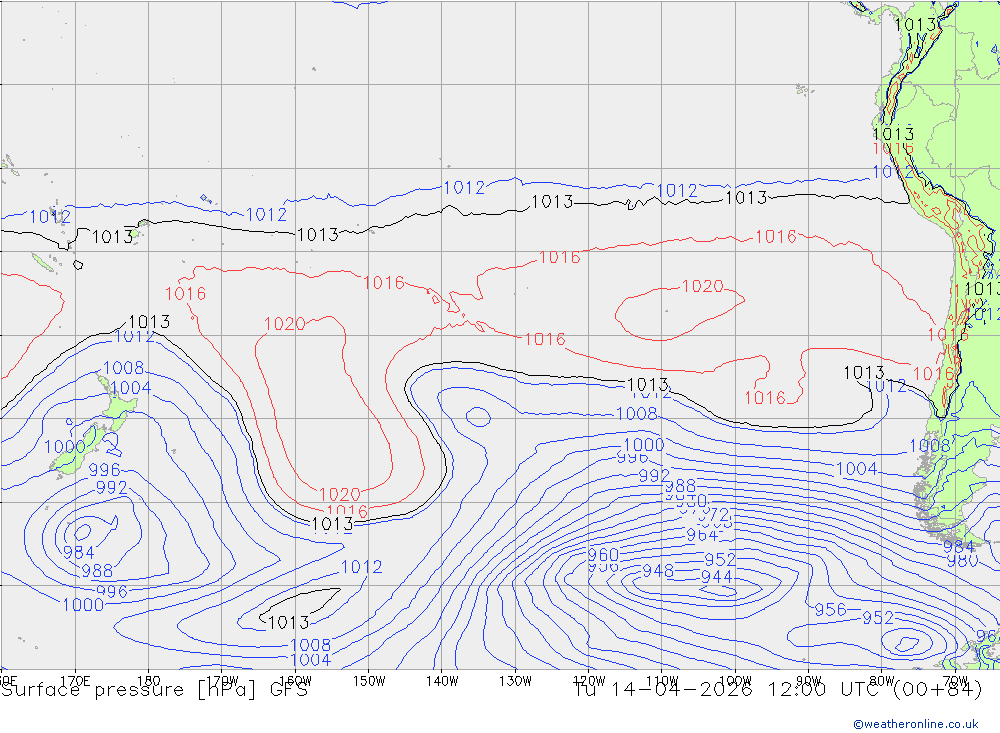Click the 110W longitude label
Screen dimensions: 1000x733
click(x=662, y=681)
